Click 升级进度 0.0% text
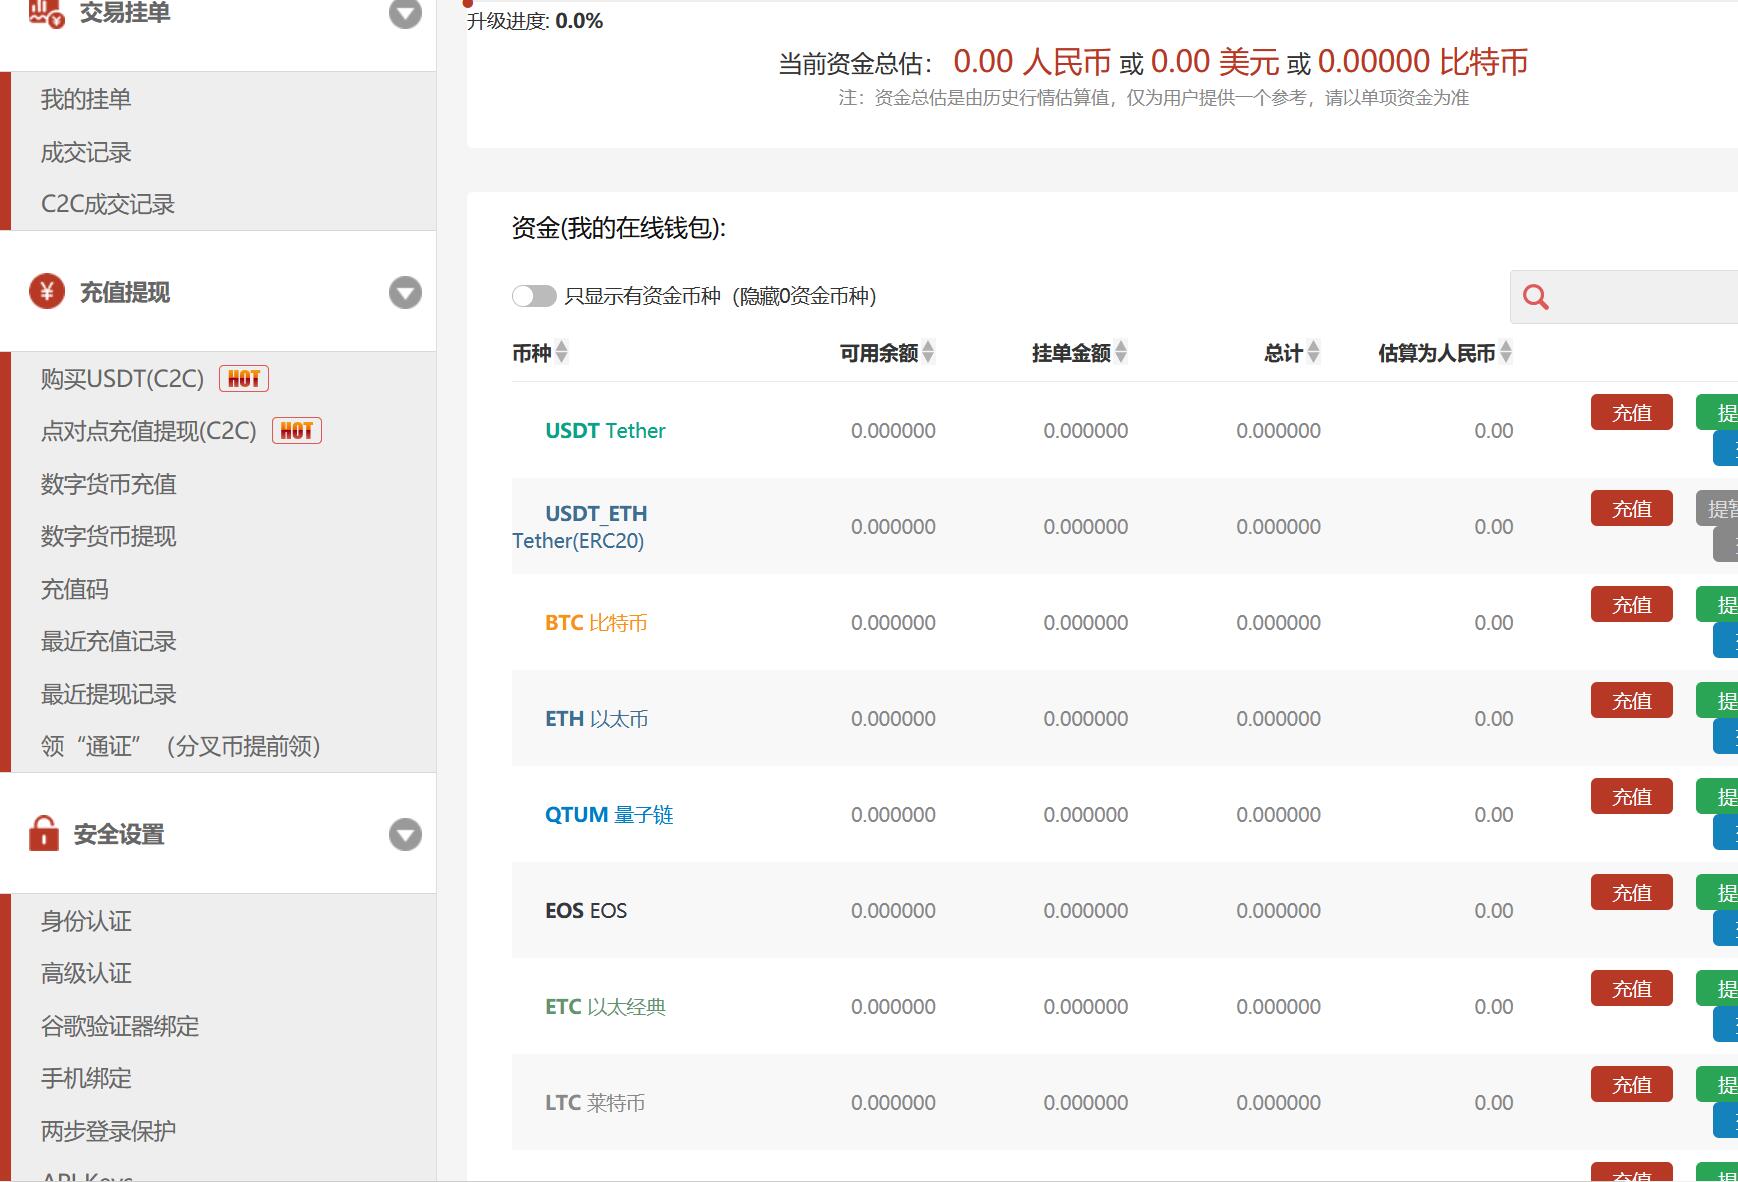 535,21
